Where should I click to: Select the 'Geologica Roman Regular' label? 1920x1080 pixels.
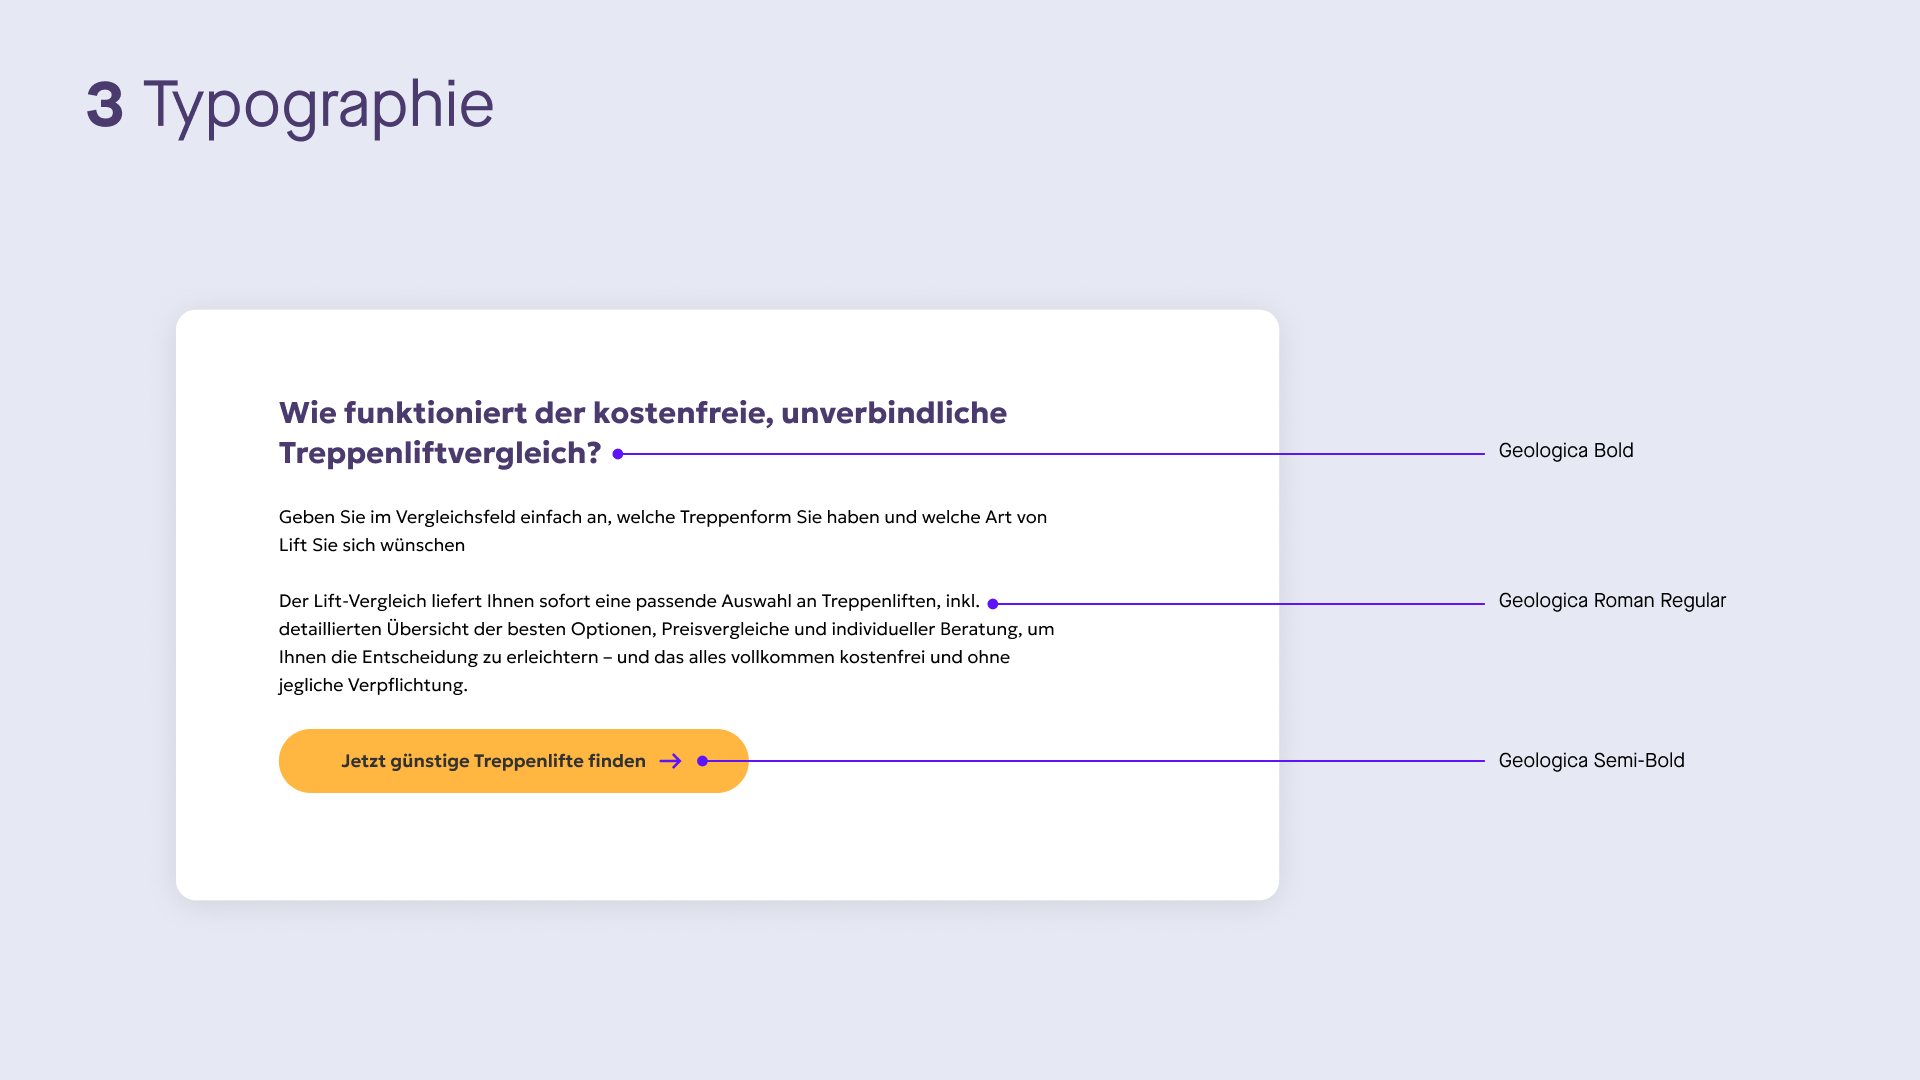pos(1612,601)
